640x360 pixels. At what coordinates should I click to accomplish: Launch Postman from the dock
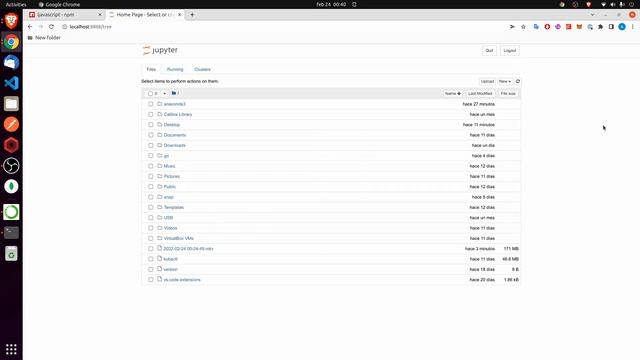click(x=11, y=124)
